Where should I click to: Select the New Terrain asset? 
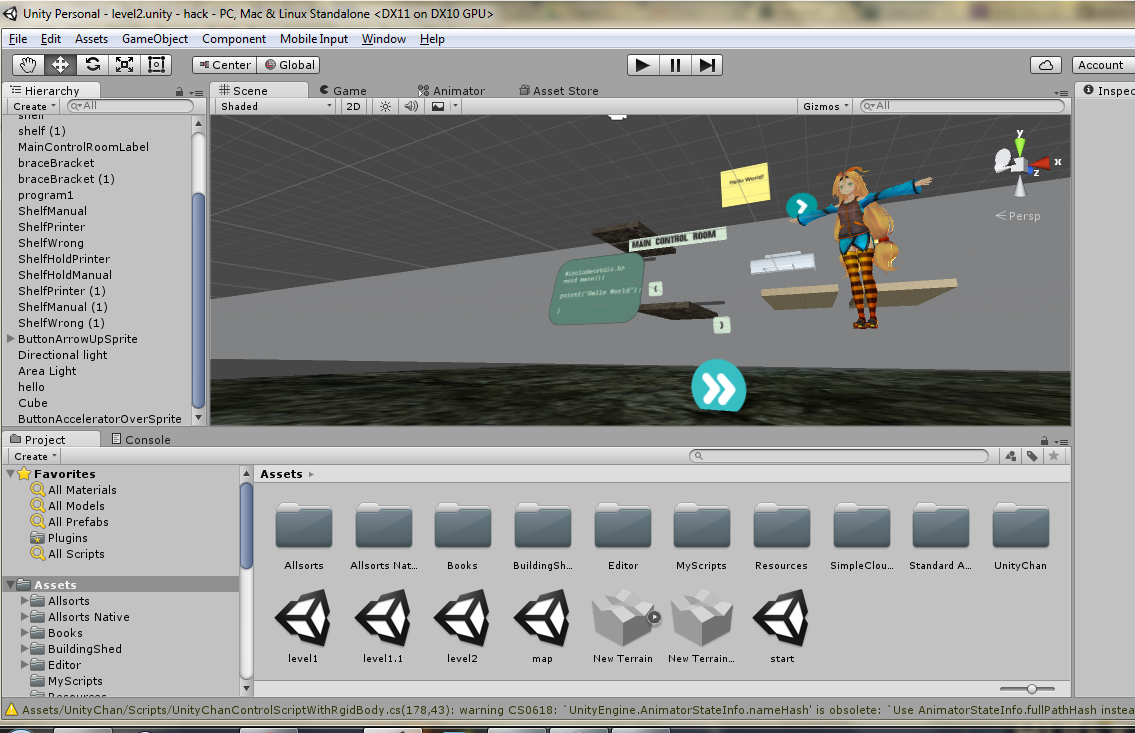click(x=623, y=617)
